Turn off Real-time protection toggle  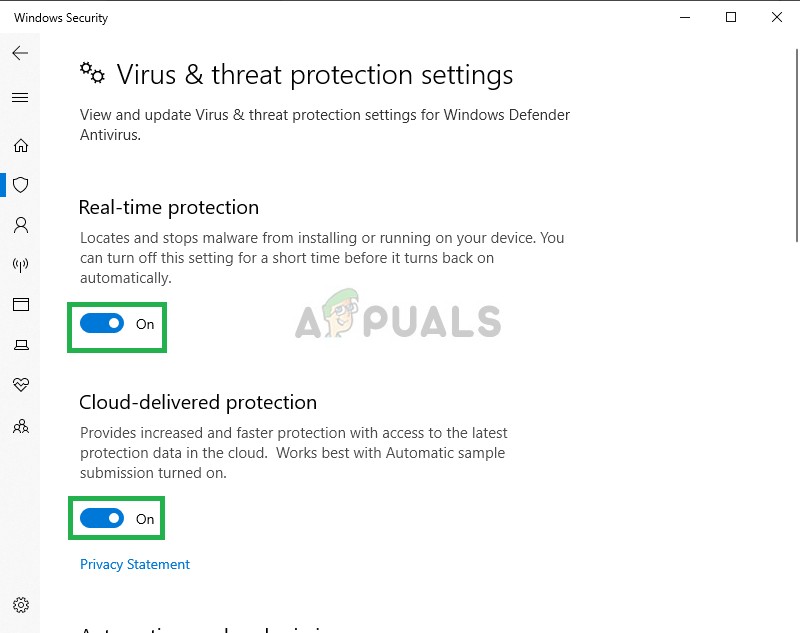(102, 324)
